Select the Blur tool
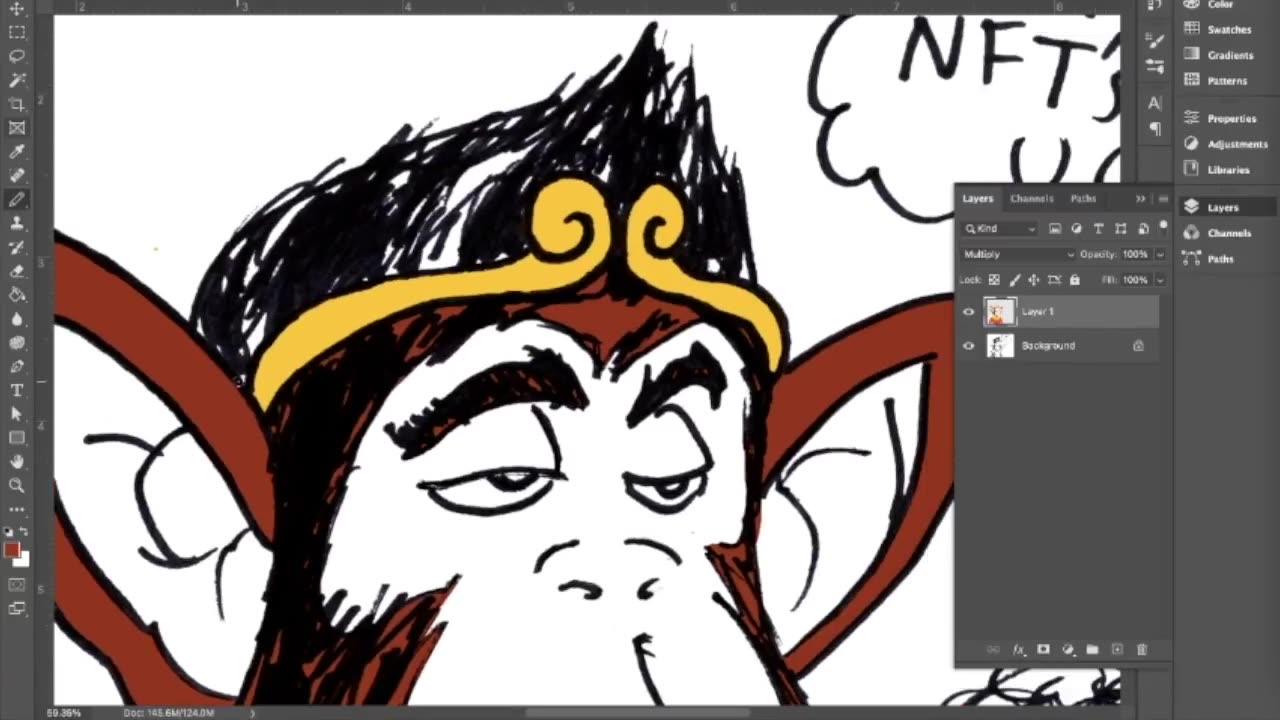The image size is (1280, 720). [17, 319]
